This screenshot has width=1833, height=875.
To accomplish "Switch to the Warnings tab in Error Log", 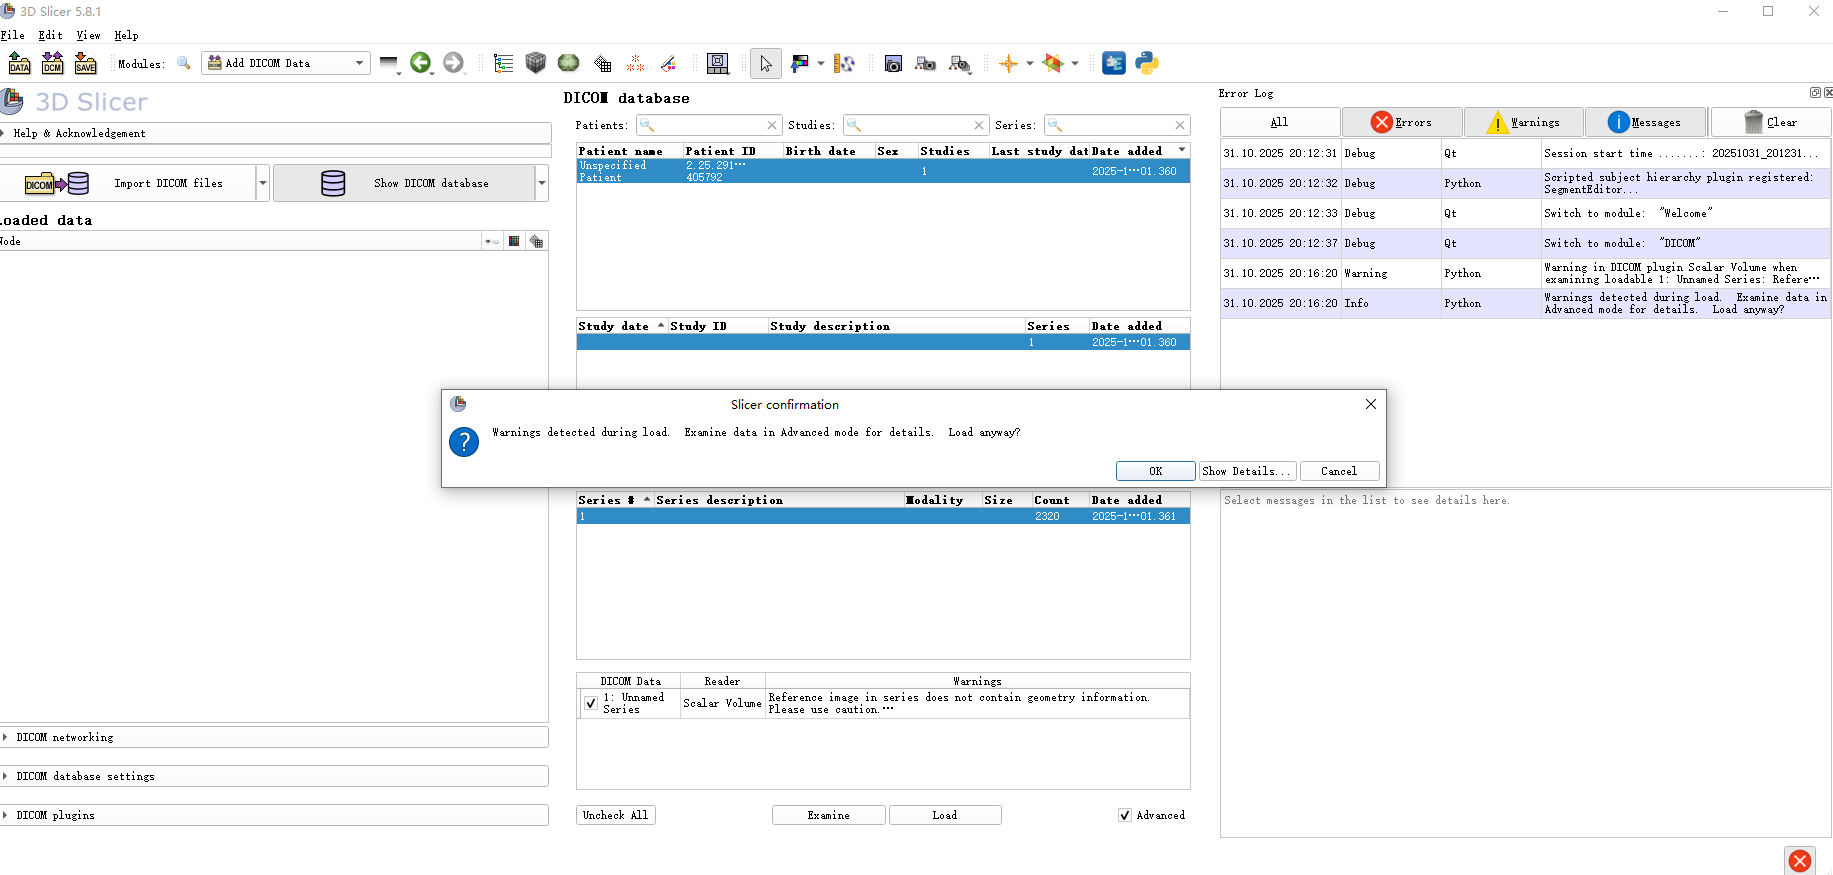I will tap(1524, 122).
